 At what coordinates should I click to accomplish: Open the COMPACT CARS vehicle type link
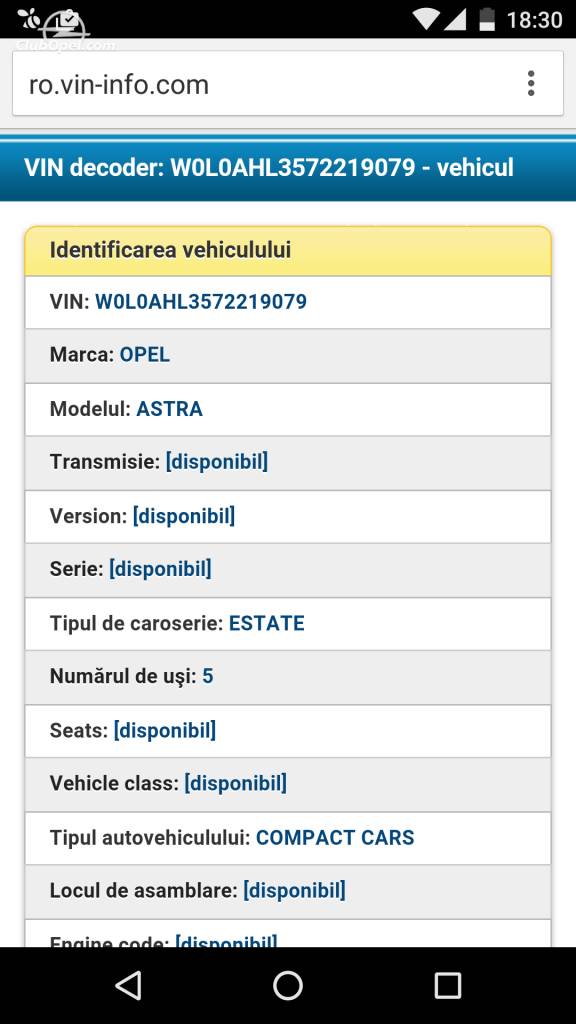[335, 837]
